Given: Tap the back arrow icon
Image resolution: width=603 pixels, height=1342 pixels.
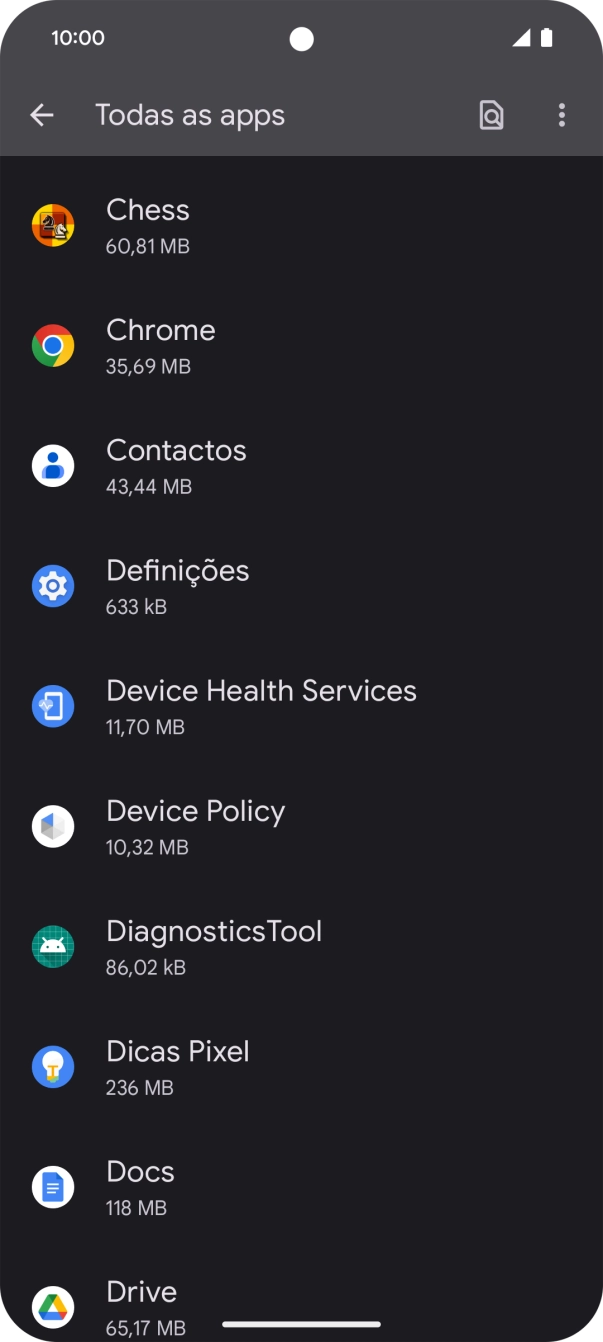Looking at the screenshot, I should pos(42,115).
